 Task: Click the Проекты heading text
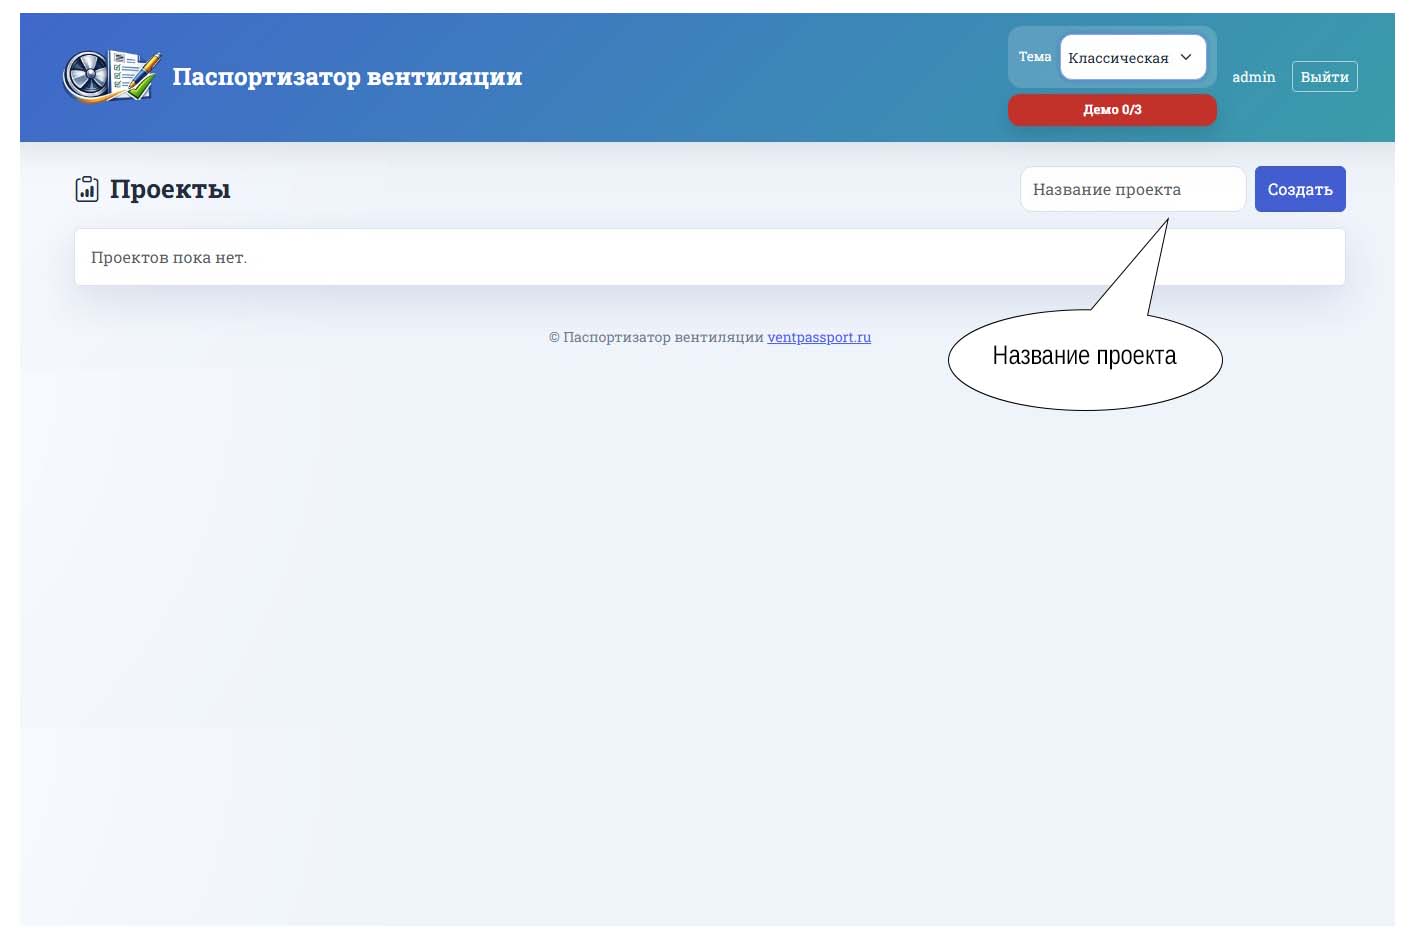click(x=170, y=189)
